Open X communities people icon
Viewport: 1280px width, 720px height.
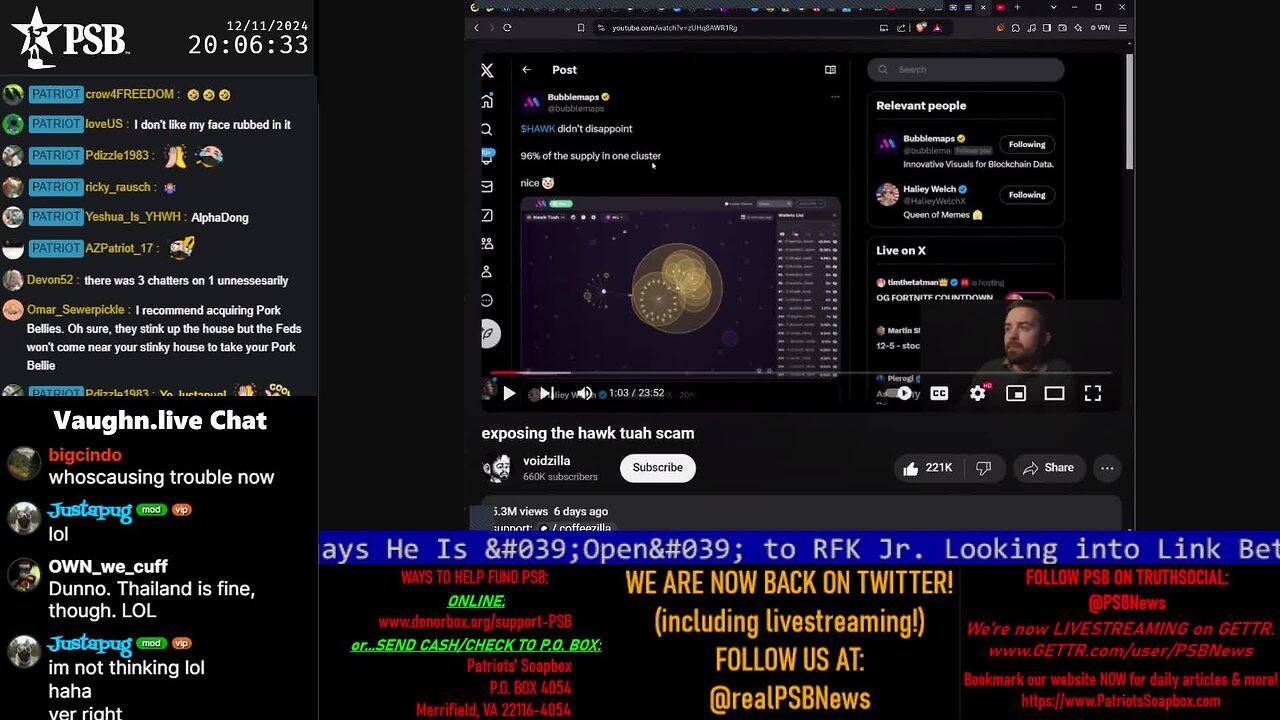[x=487, y=243]
